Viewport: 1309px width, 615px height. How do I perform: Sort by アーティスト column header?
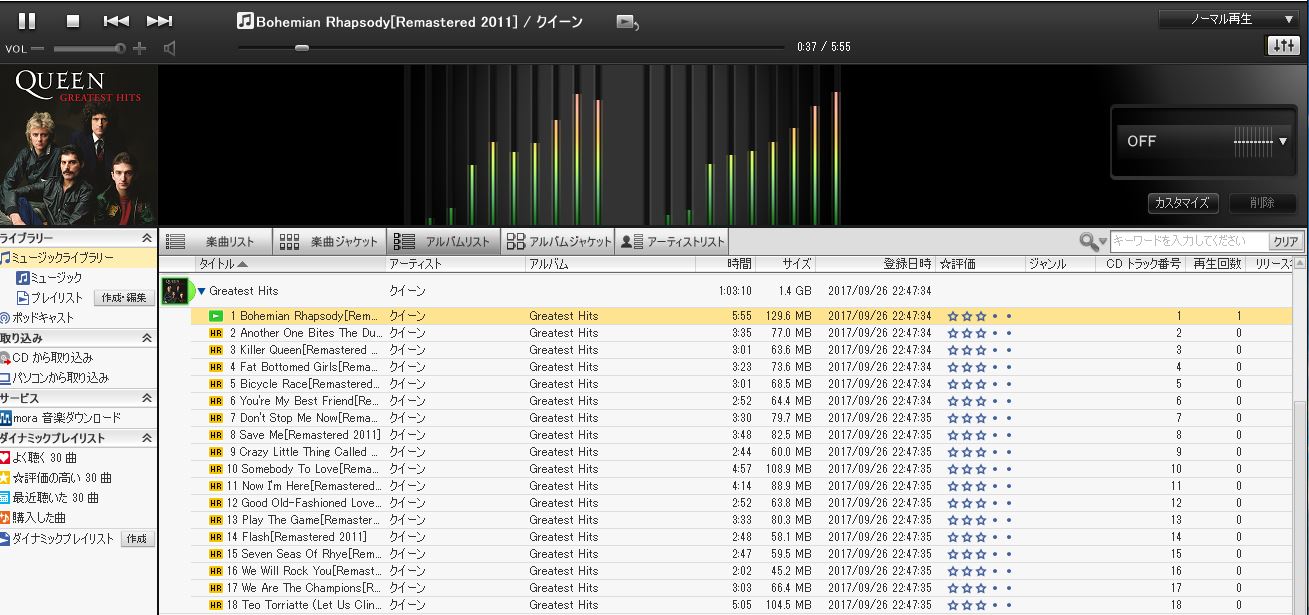click(456, 264)
